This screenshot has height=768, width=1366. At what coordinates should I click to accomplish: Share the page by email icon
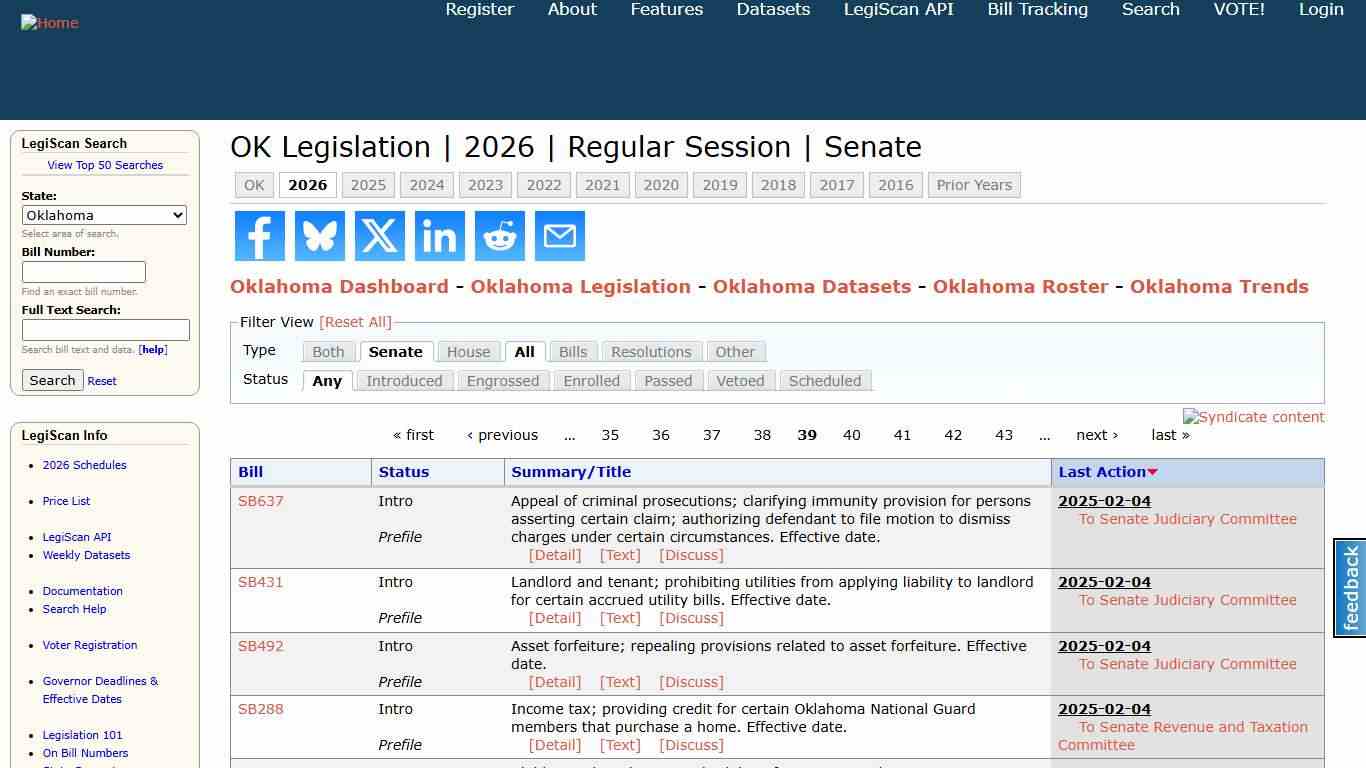pos(559,236)
